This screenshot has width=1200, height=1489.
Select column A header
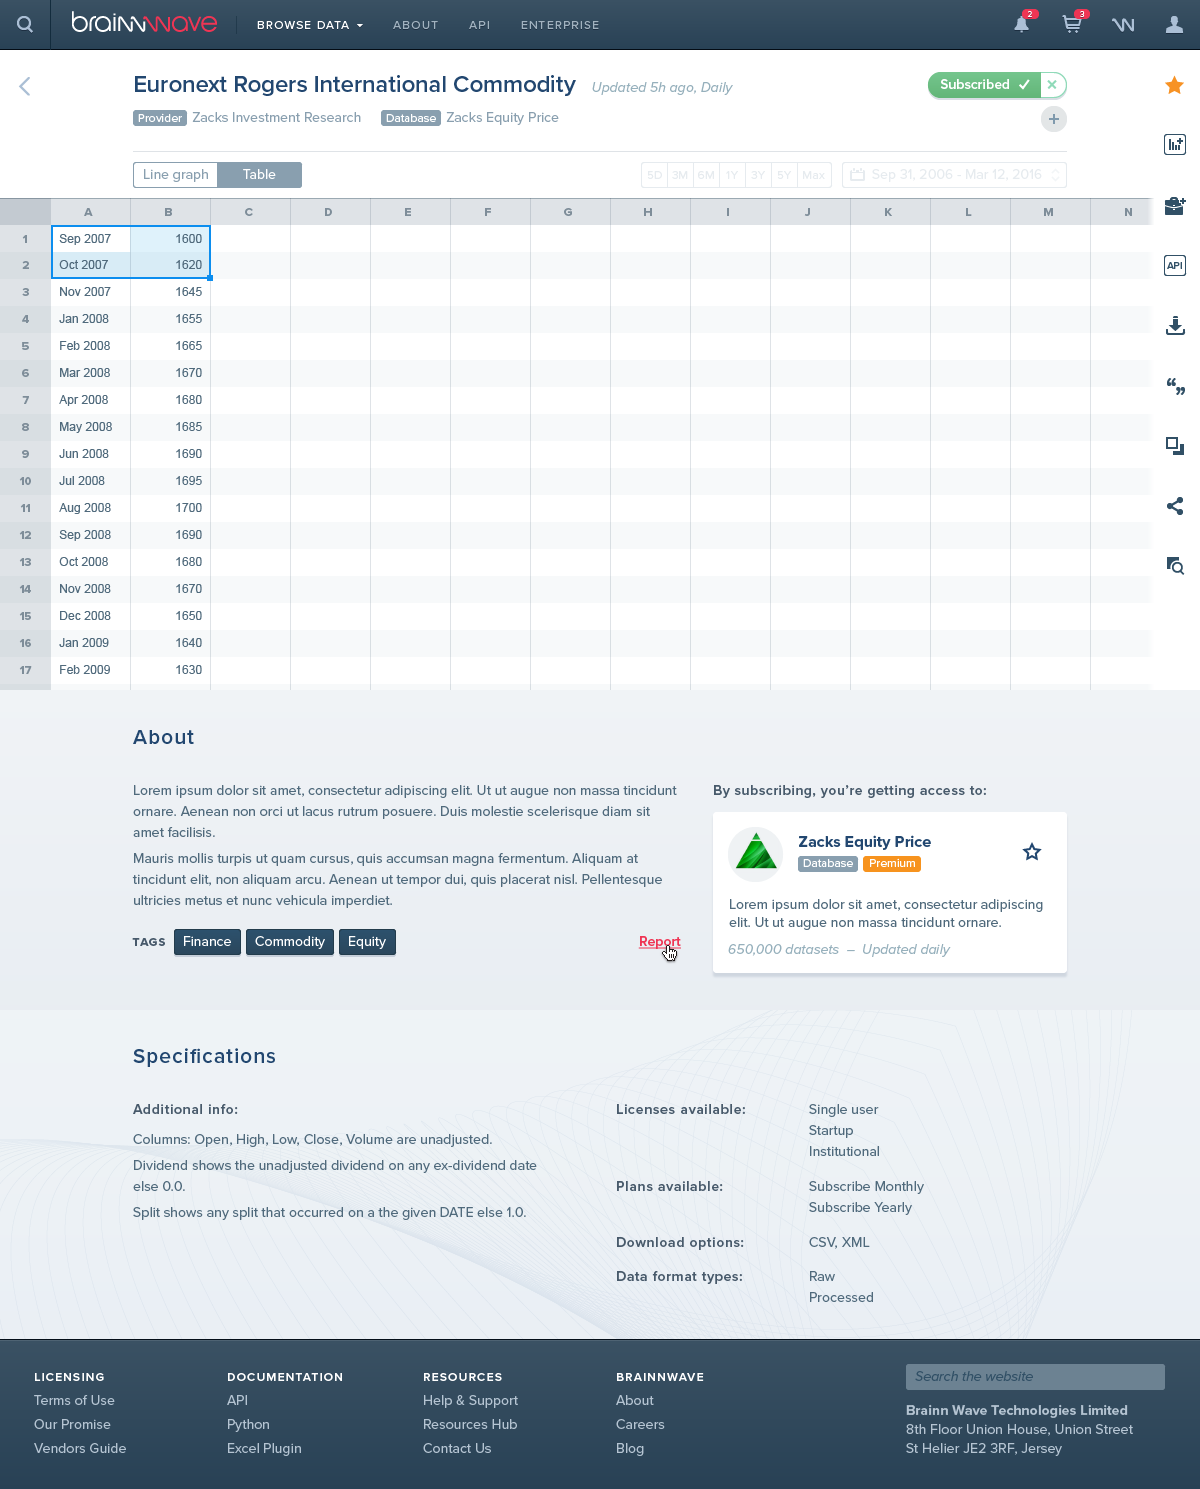89,212
